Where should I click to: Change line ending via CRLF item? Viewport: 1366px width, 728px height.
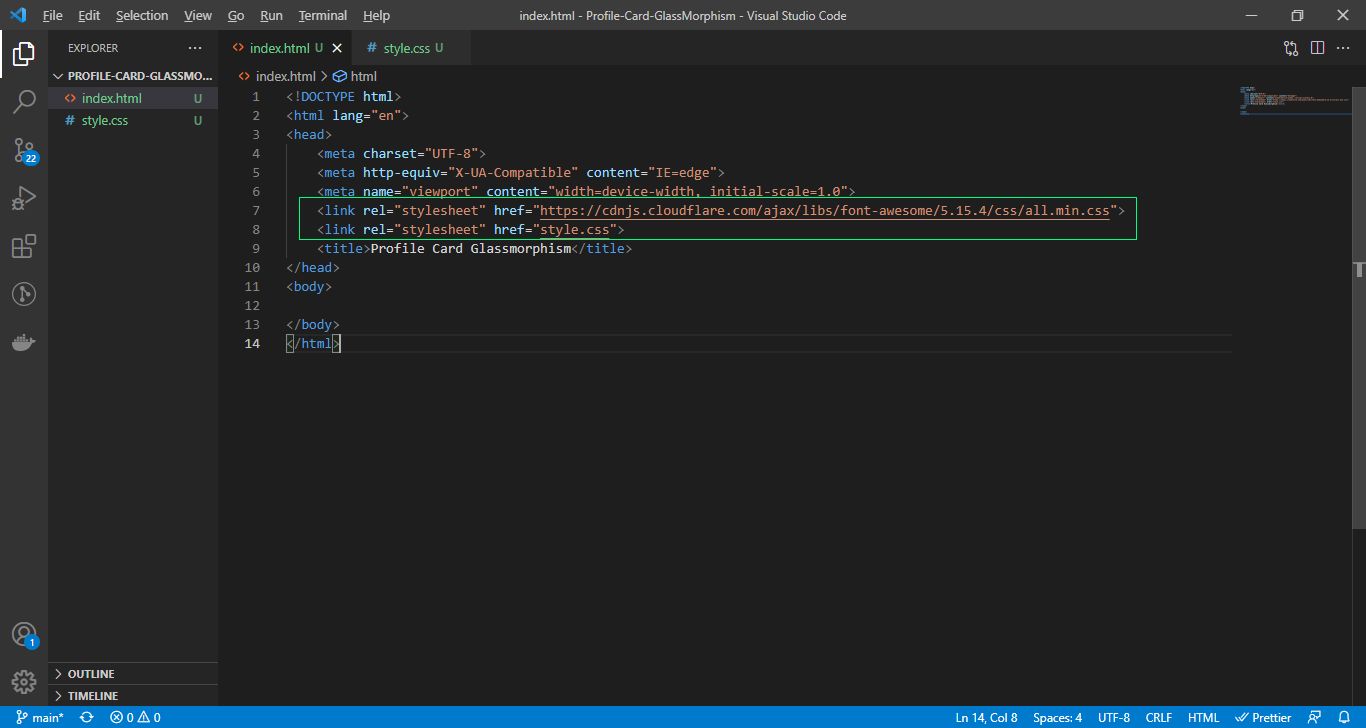coord(1159,717)
